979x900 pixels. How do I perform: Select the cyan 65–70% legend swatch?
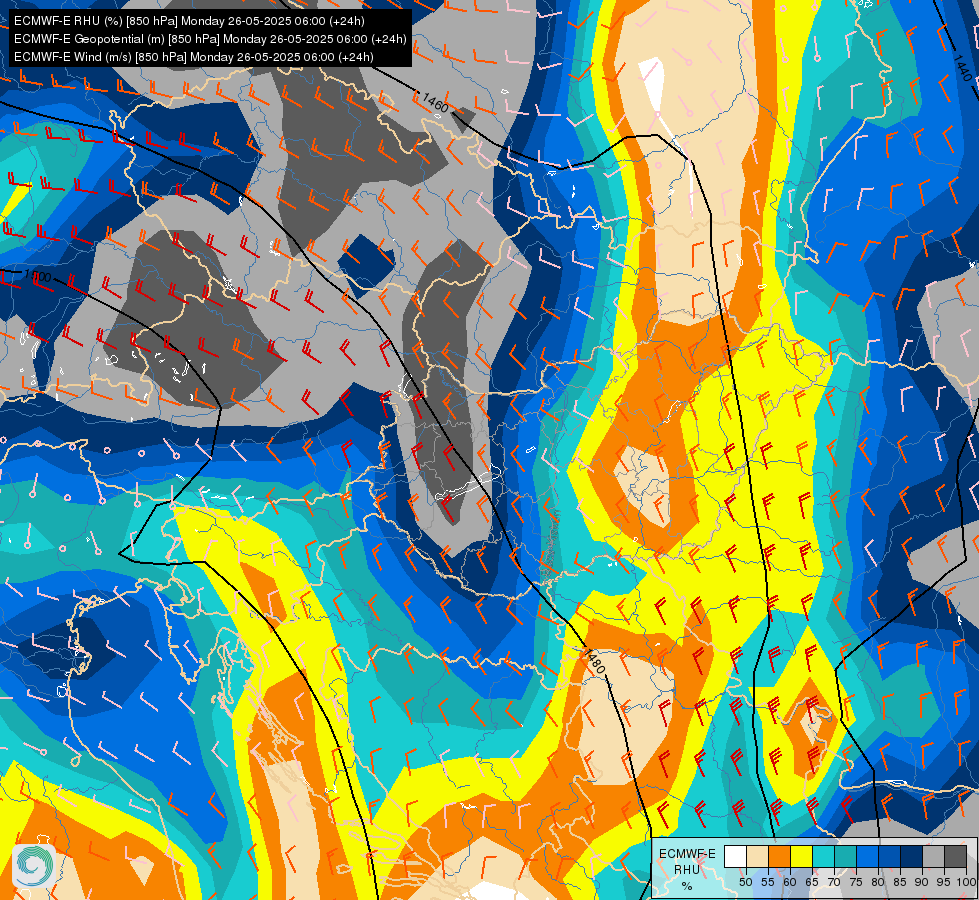(x=824, y=856)
